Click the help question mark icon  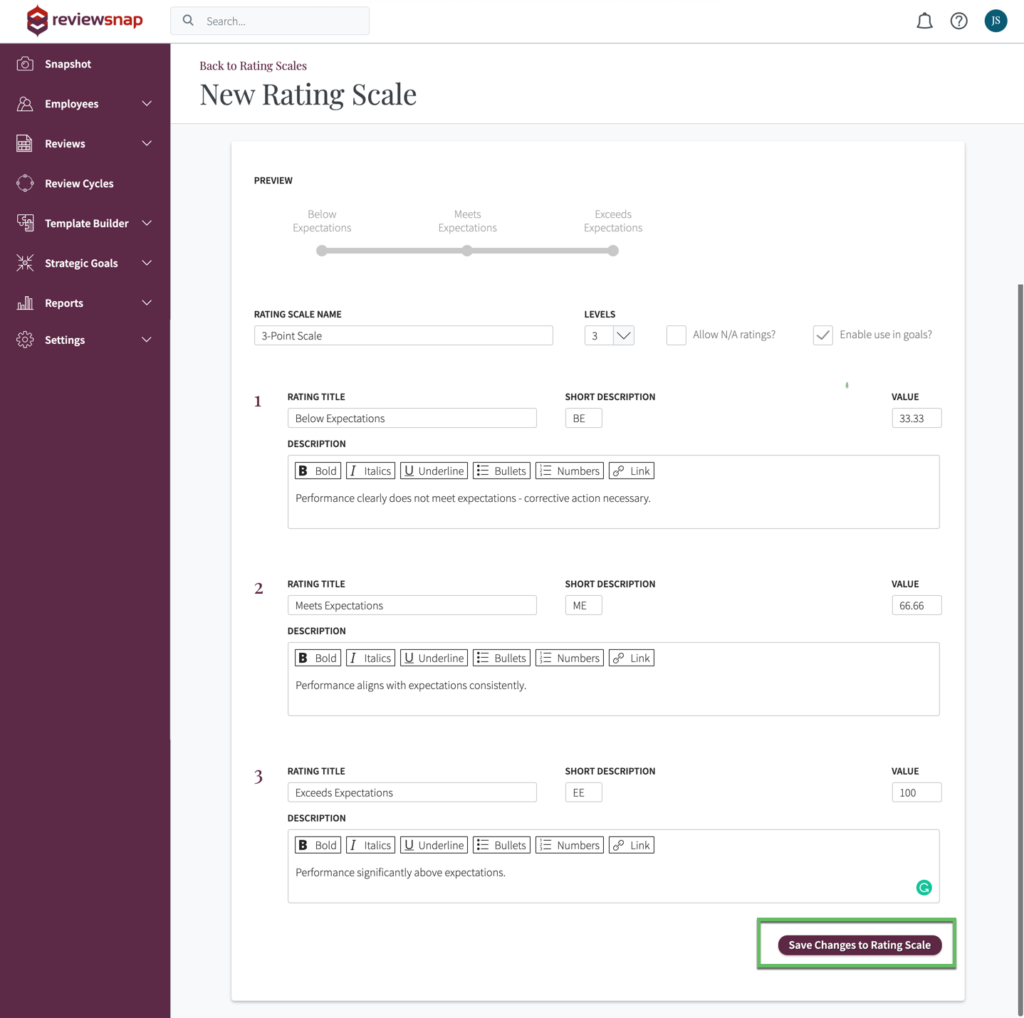959,20
